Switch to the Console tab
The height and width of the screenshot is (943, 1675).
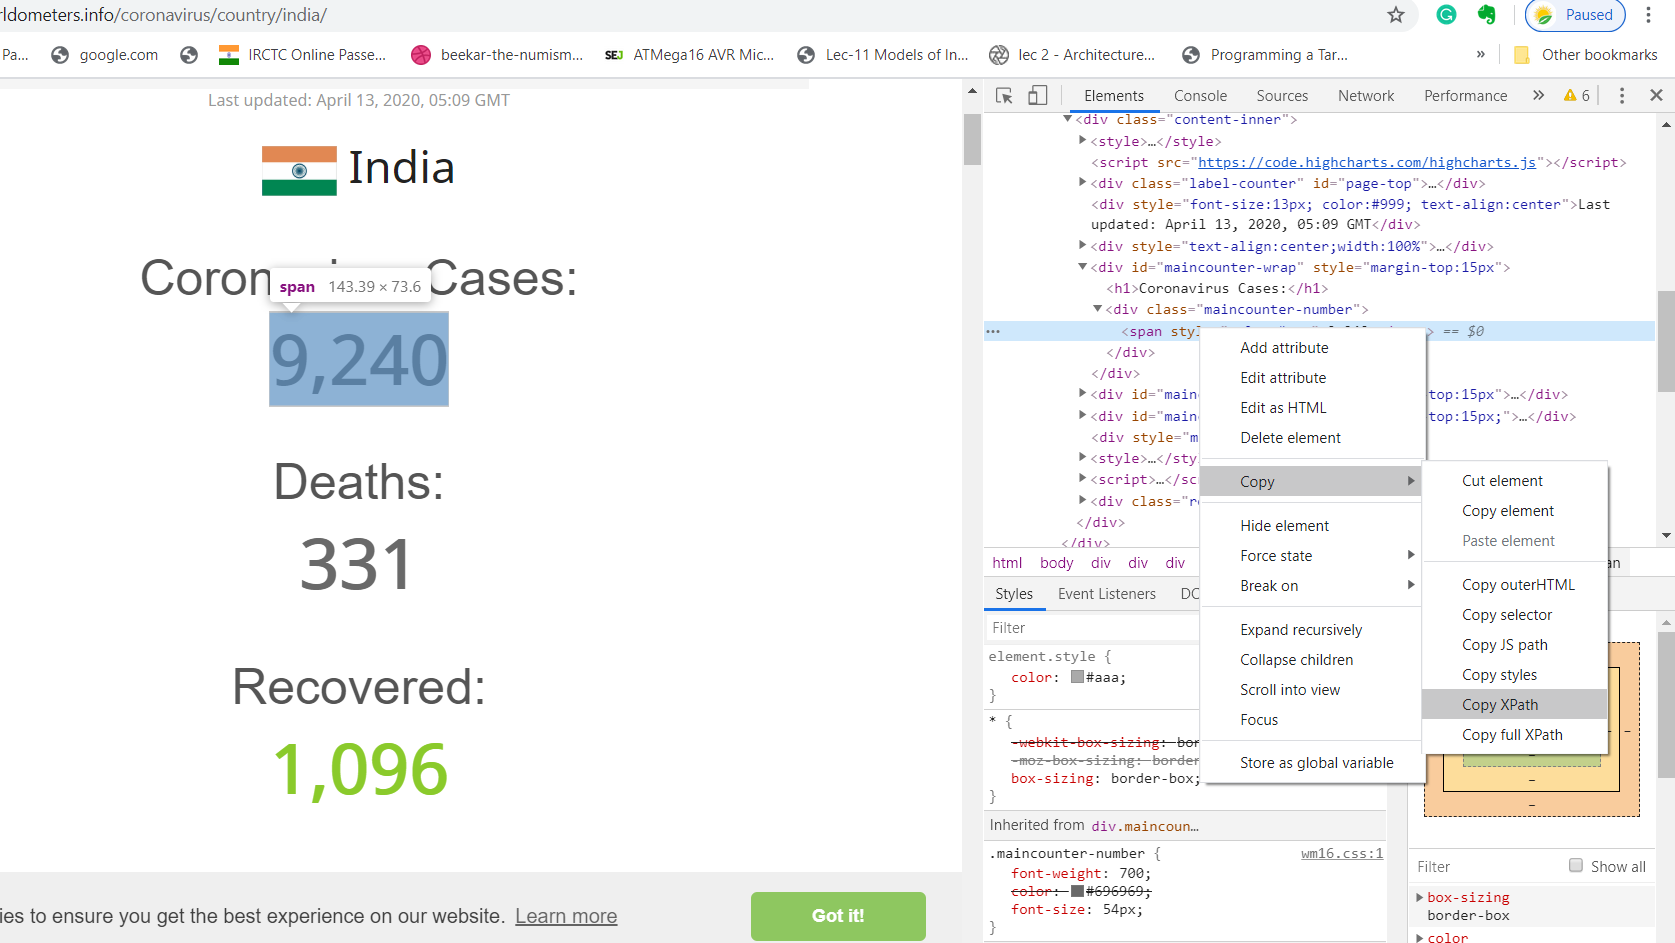pos(1200,96)
